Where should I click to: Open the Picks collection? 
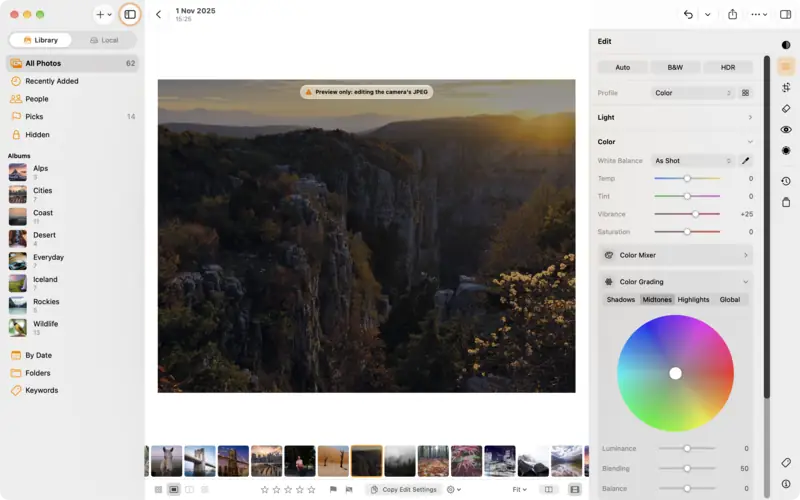tap(72, 116)
